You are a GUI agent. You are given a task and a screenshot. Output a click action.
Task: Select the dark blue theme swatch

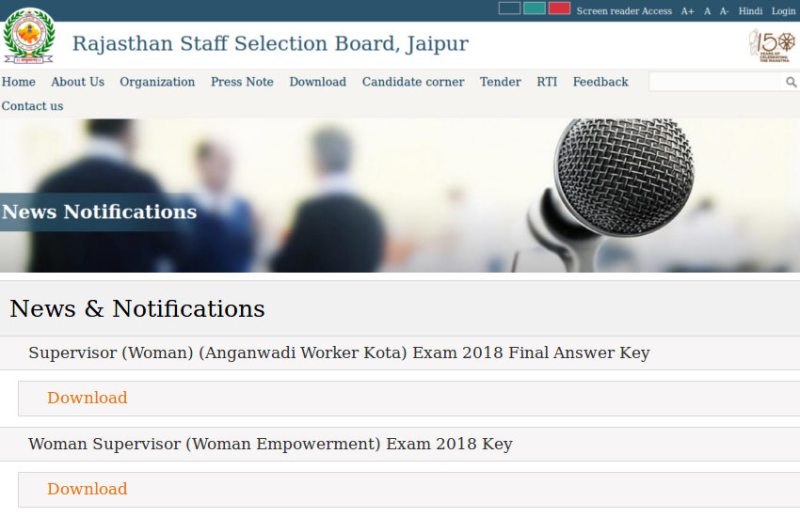[509, 8]
